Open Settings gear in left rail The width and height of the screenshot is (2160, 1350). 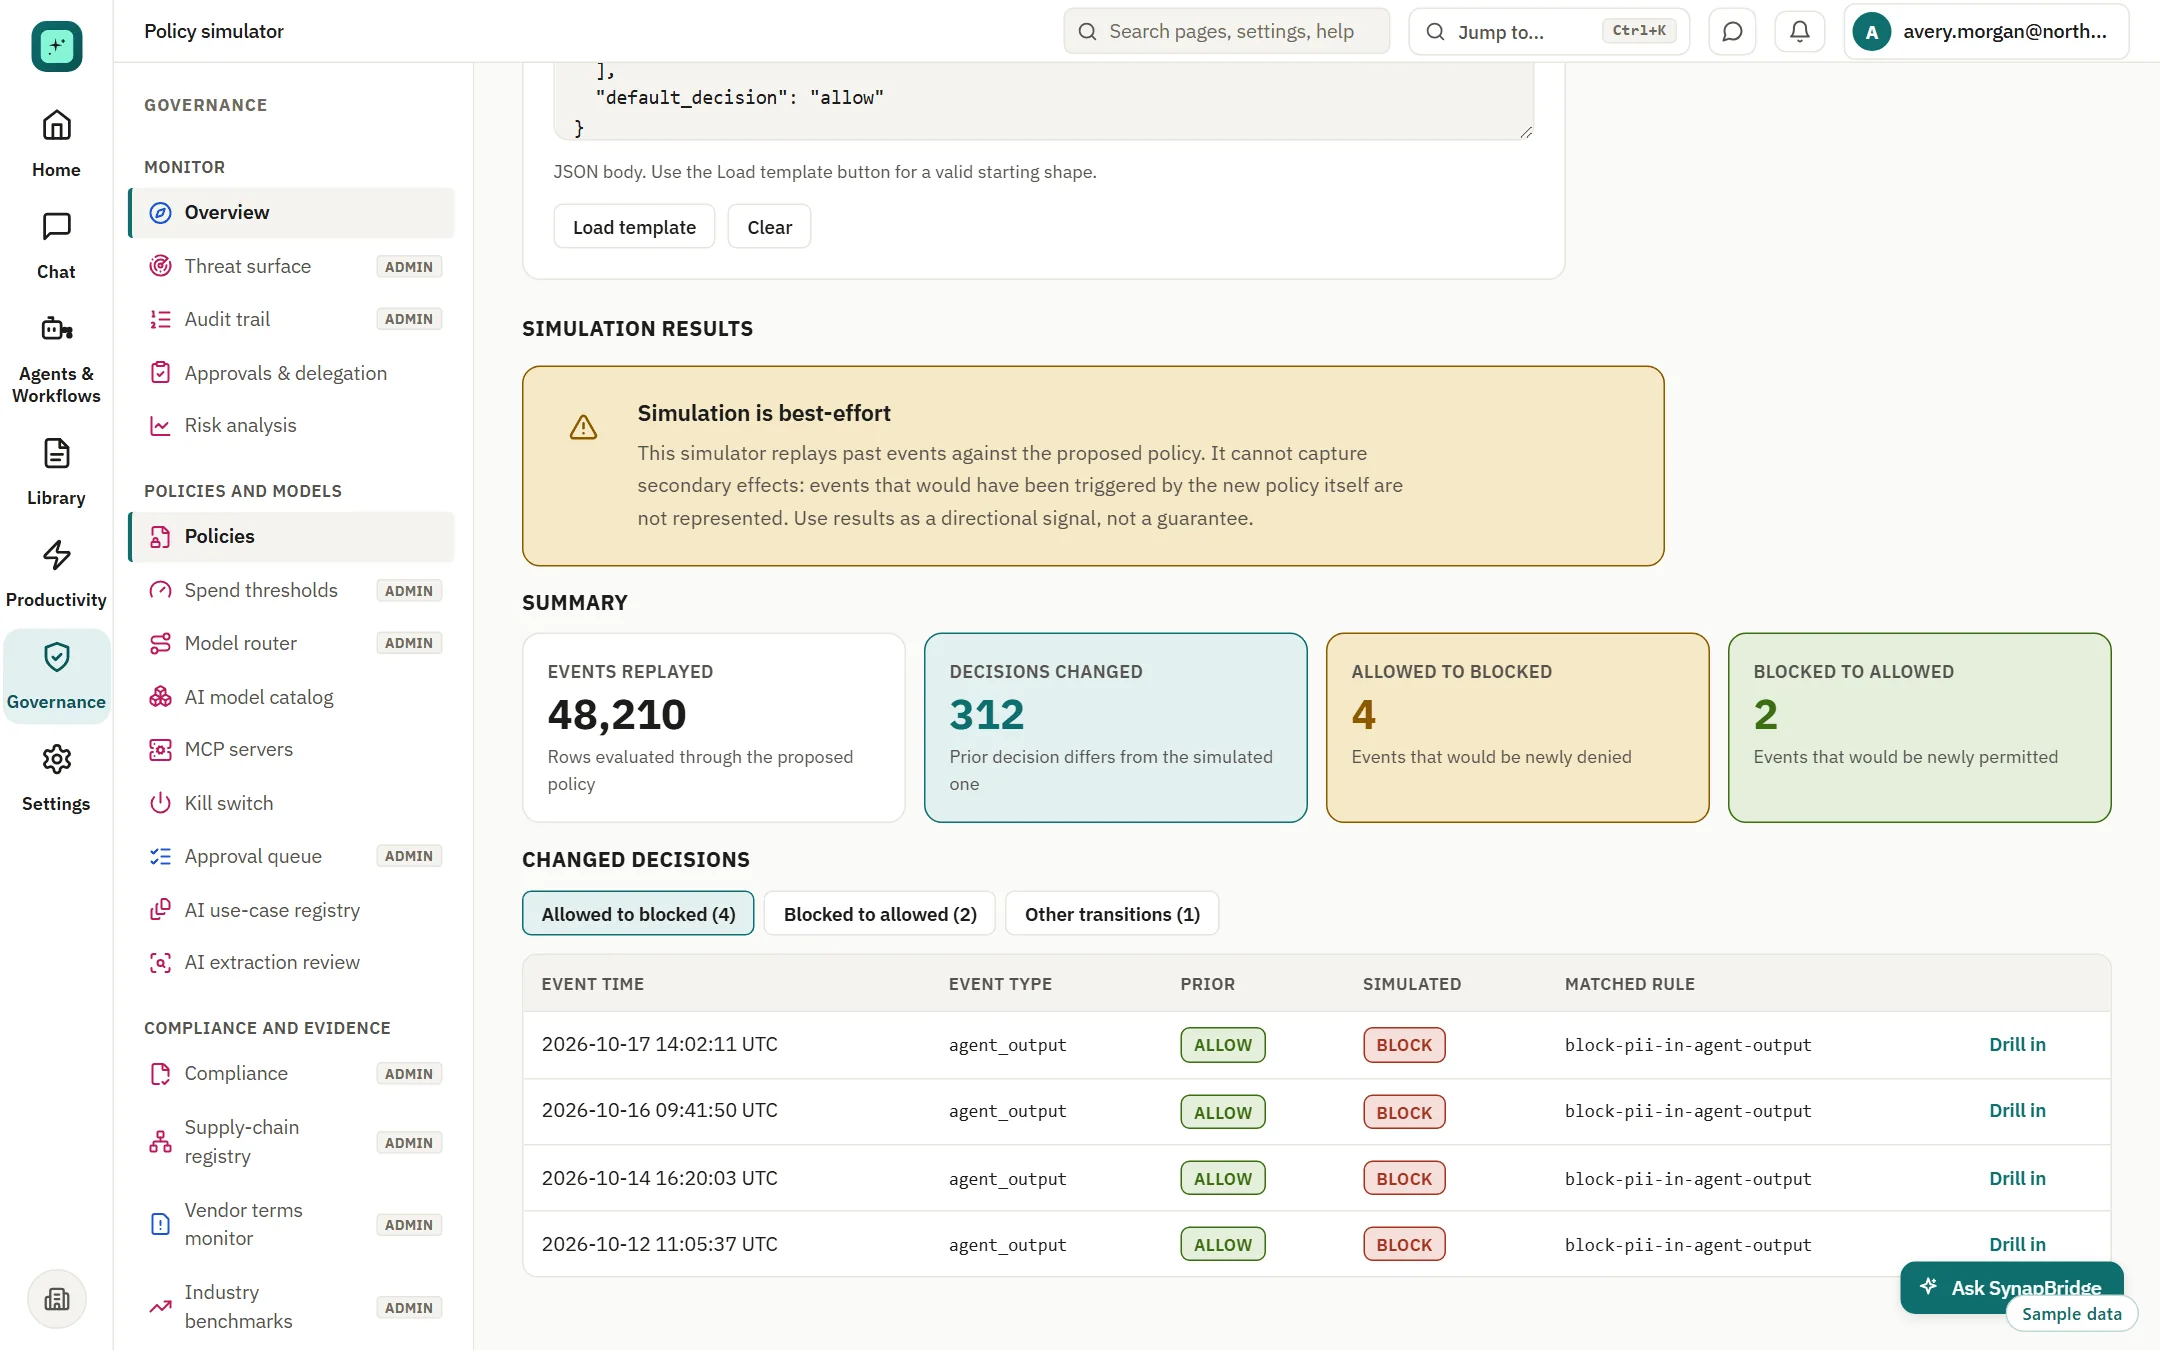pos(56,778)
